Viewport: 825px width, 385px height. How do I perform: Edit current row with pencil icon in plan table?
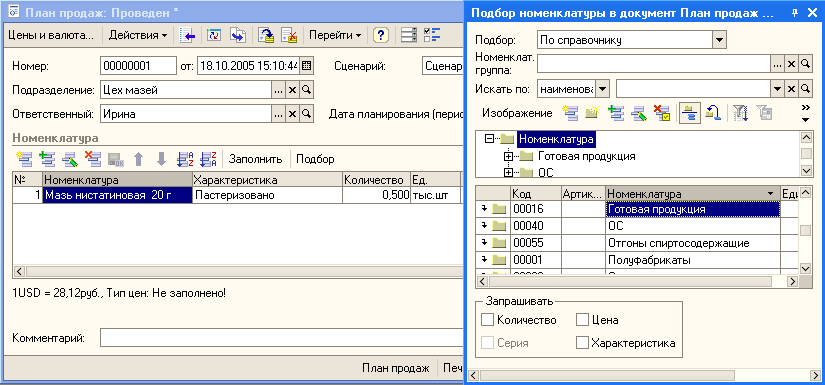pyautogui.click(x=69, y=158)
